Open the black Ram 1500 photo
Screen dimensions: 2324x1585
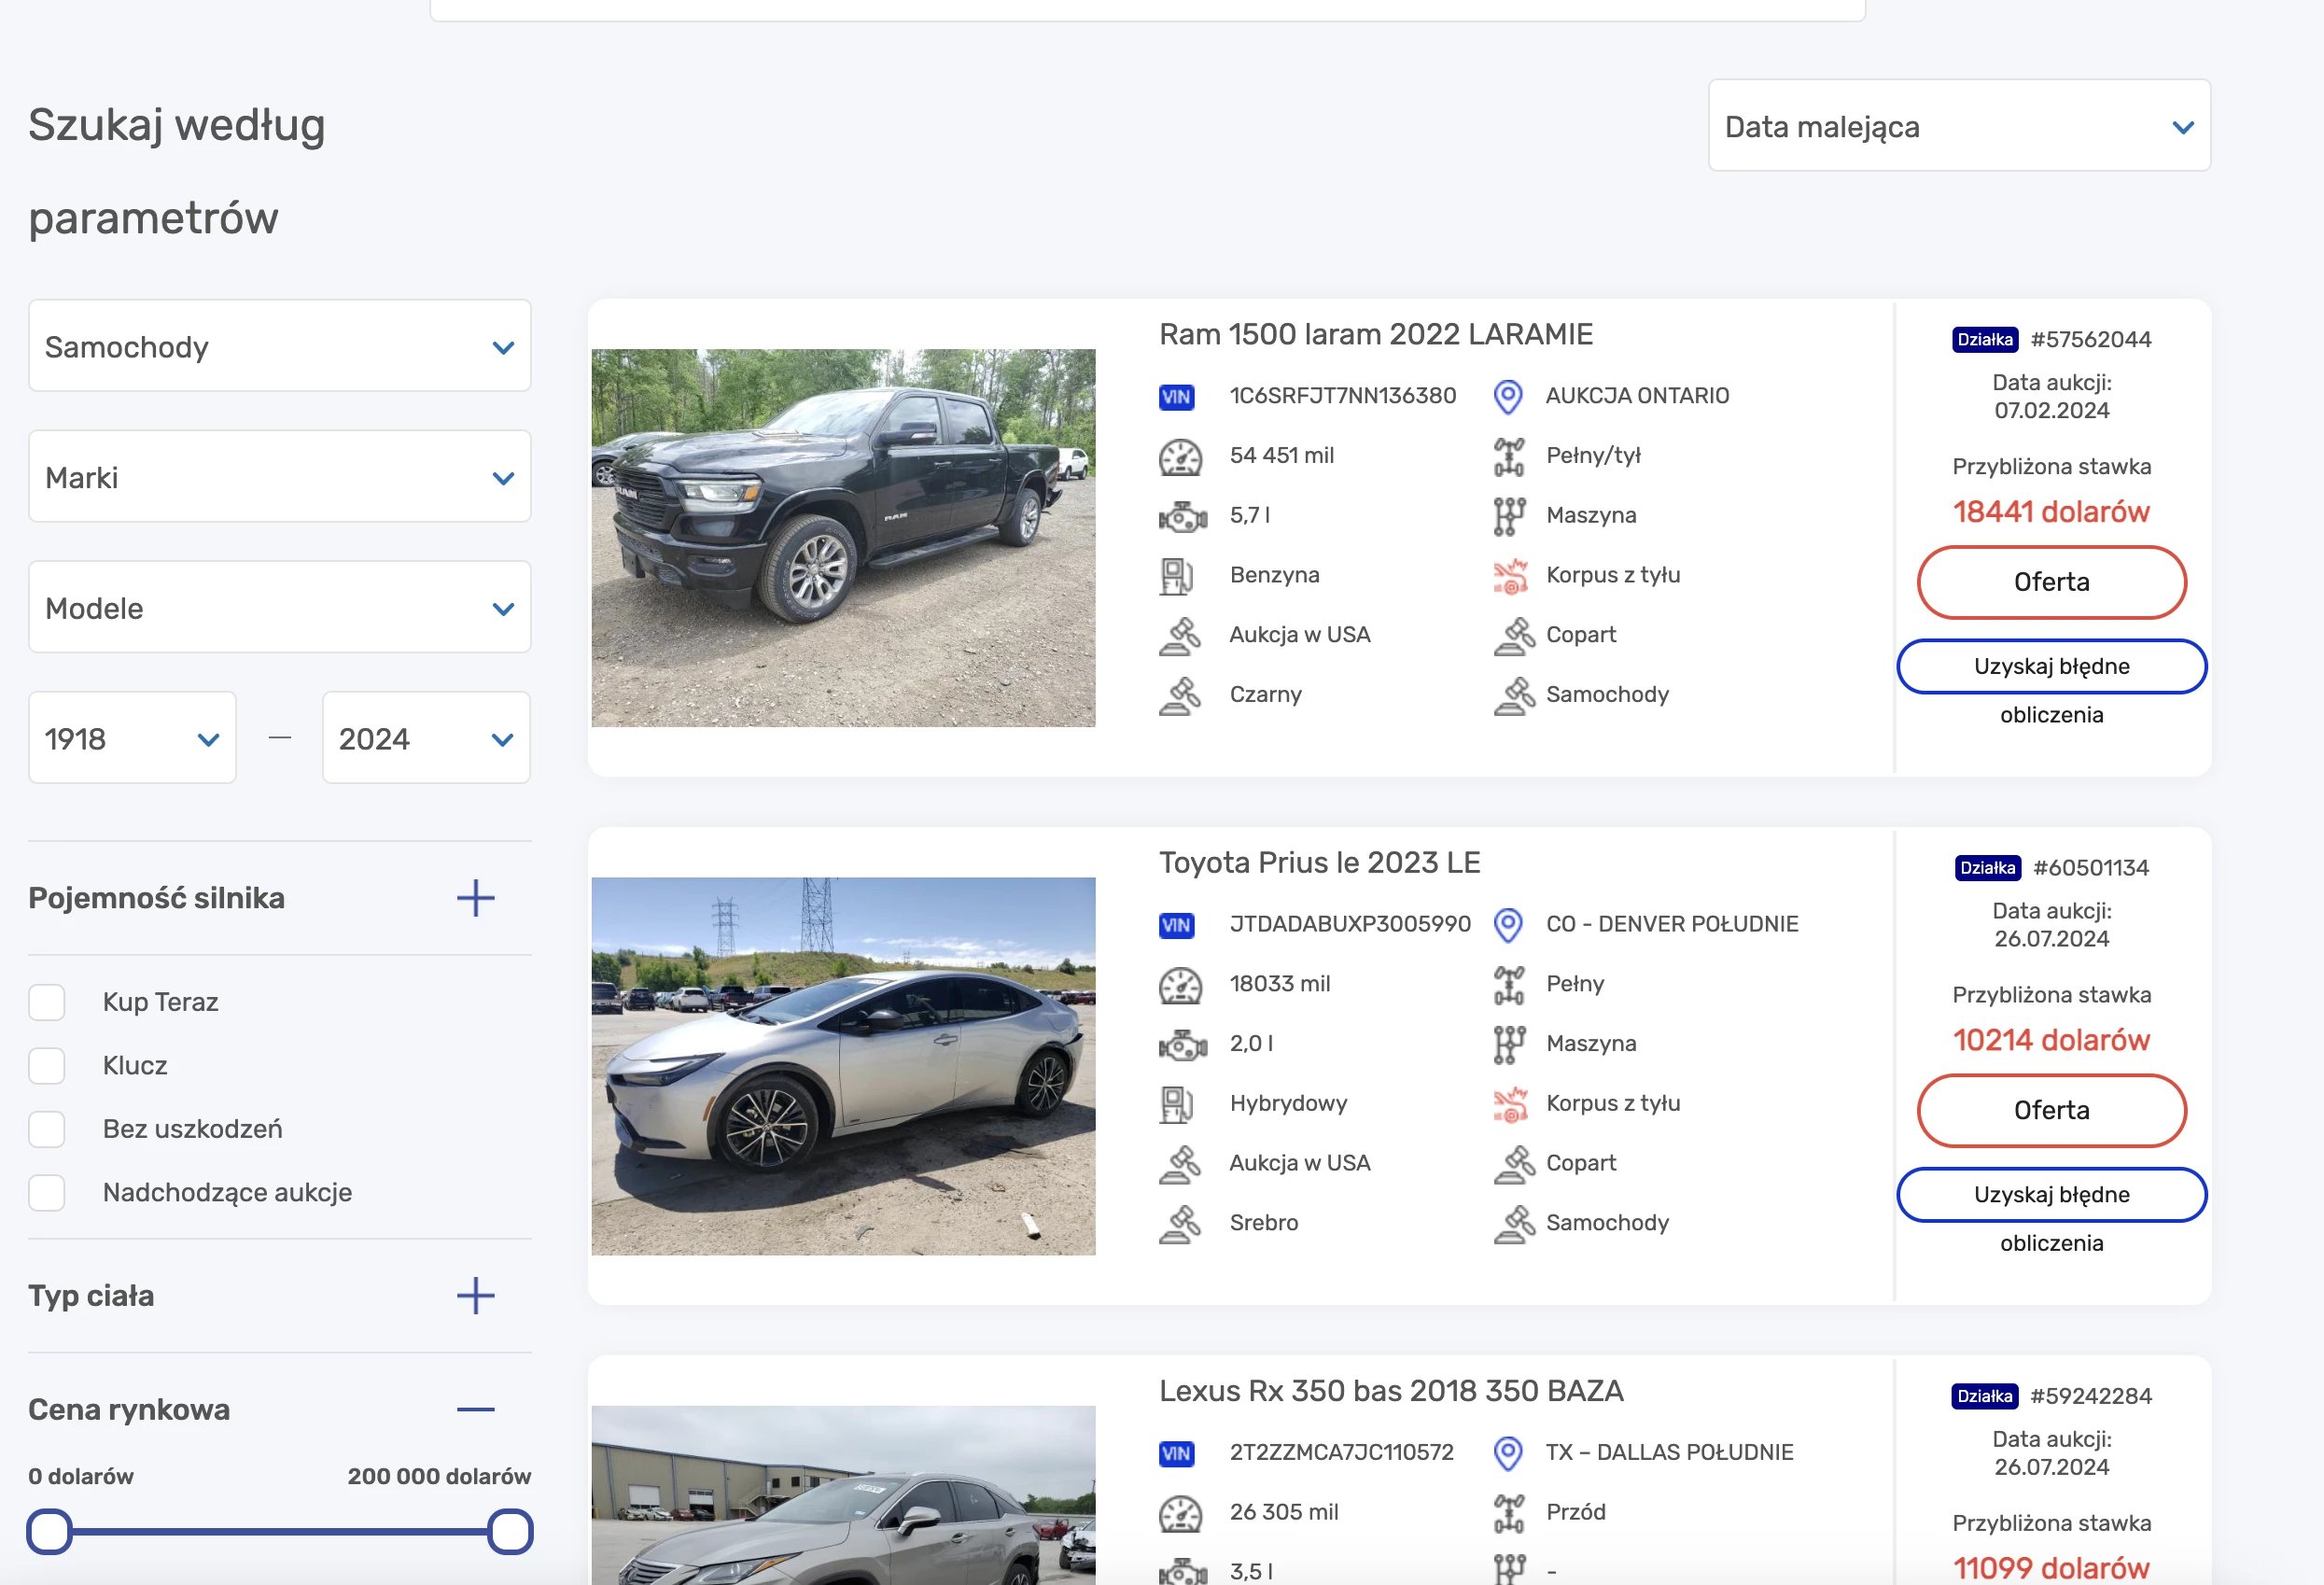(843, 538)
